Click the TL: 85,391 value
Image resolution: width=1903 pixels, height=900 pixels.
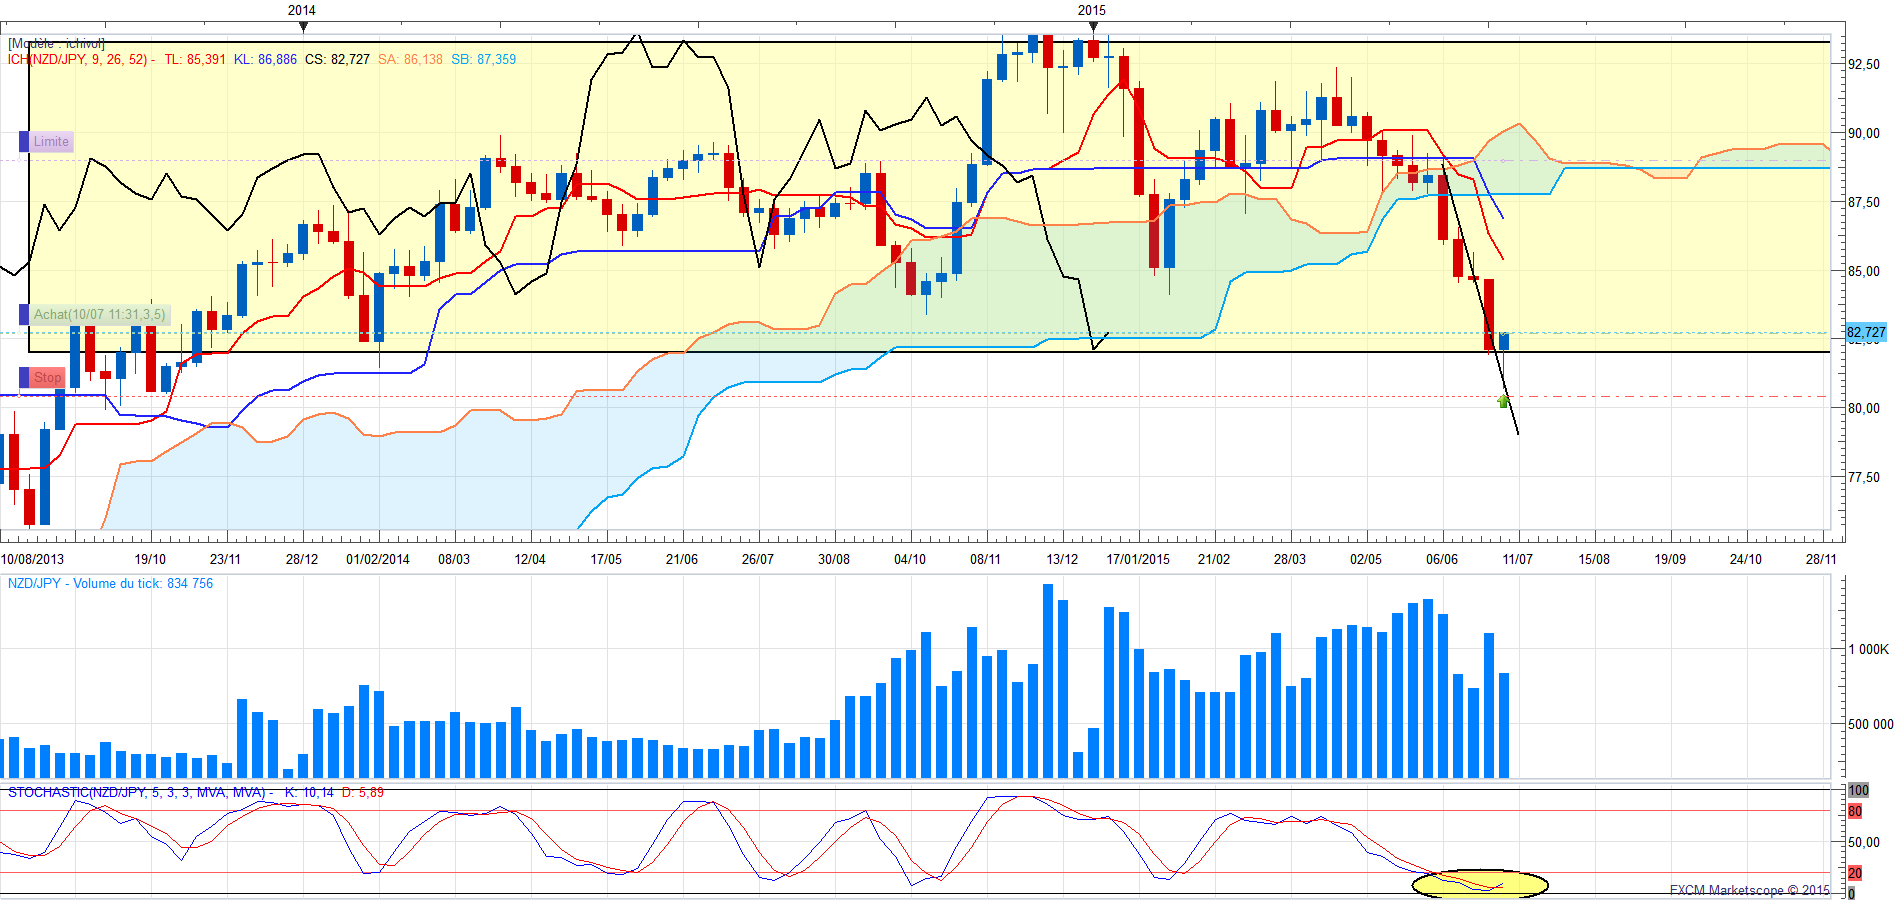click(x=195, y=60)
